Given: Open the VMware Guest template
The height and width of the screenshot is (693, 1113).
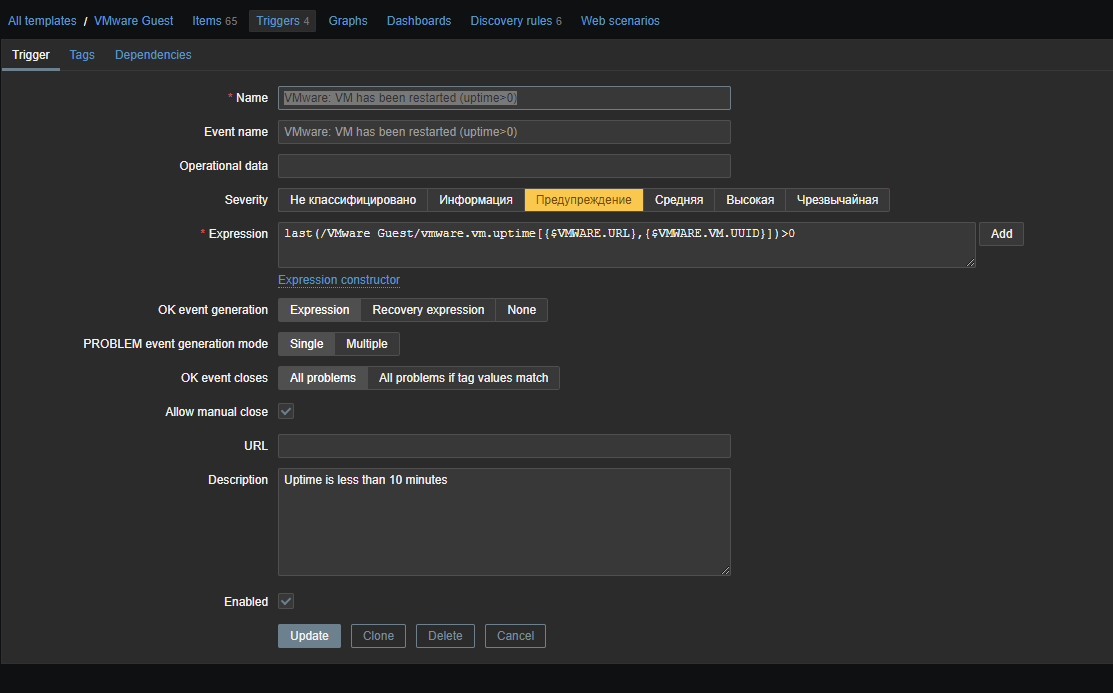Looking at the screenshot, I should 133,20.
